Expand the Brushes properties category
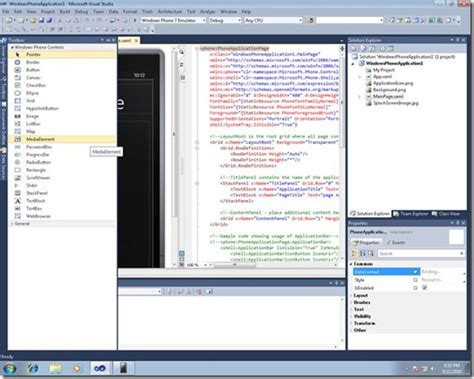Viewport: 474px width, 379px height. [351, 302]
